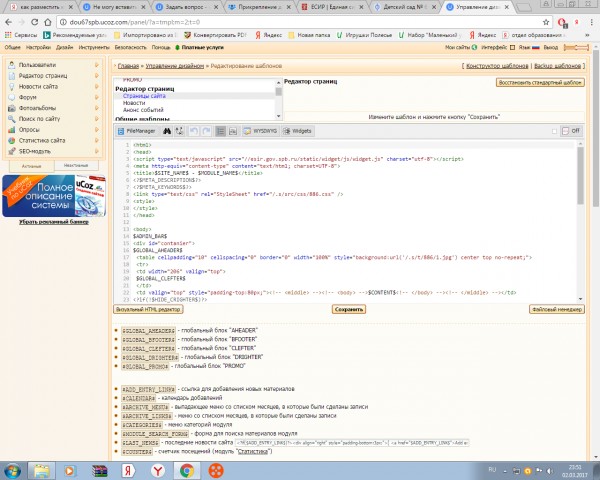Viewport: 600px width, 480px height.
Task: Click the undo arrow in editor toolbar
Action: pos(194,131)
